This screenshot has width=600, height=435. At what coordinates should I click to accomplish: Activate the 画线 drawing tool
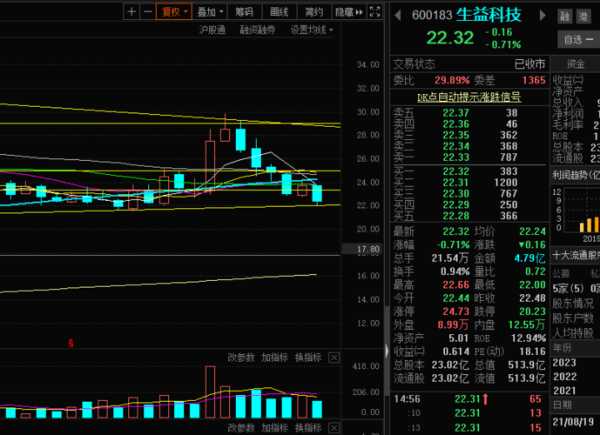[x=279, y=12]
